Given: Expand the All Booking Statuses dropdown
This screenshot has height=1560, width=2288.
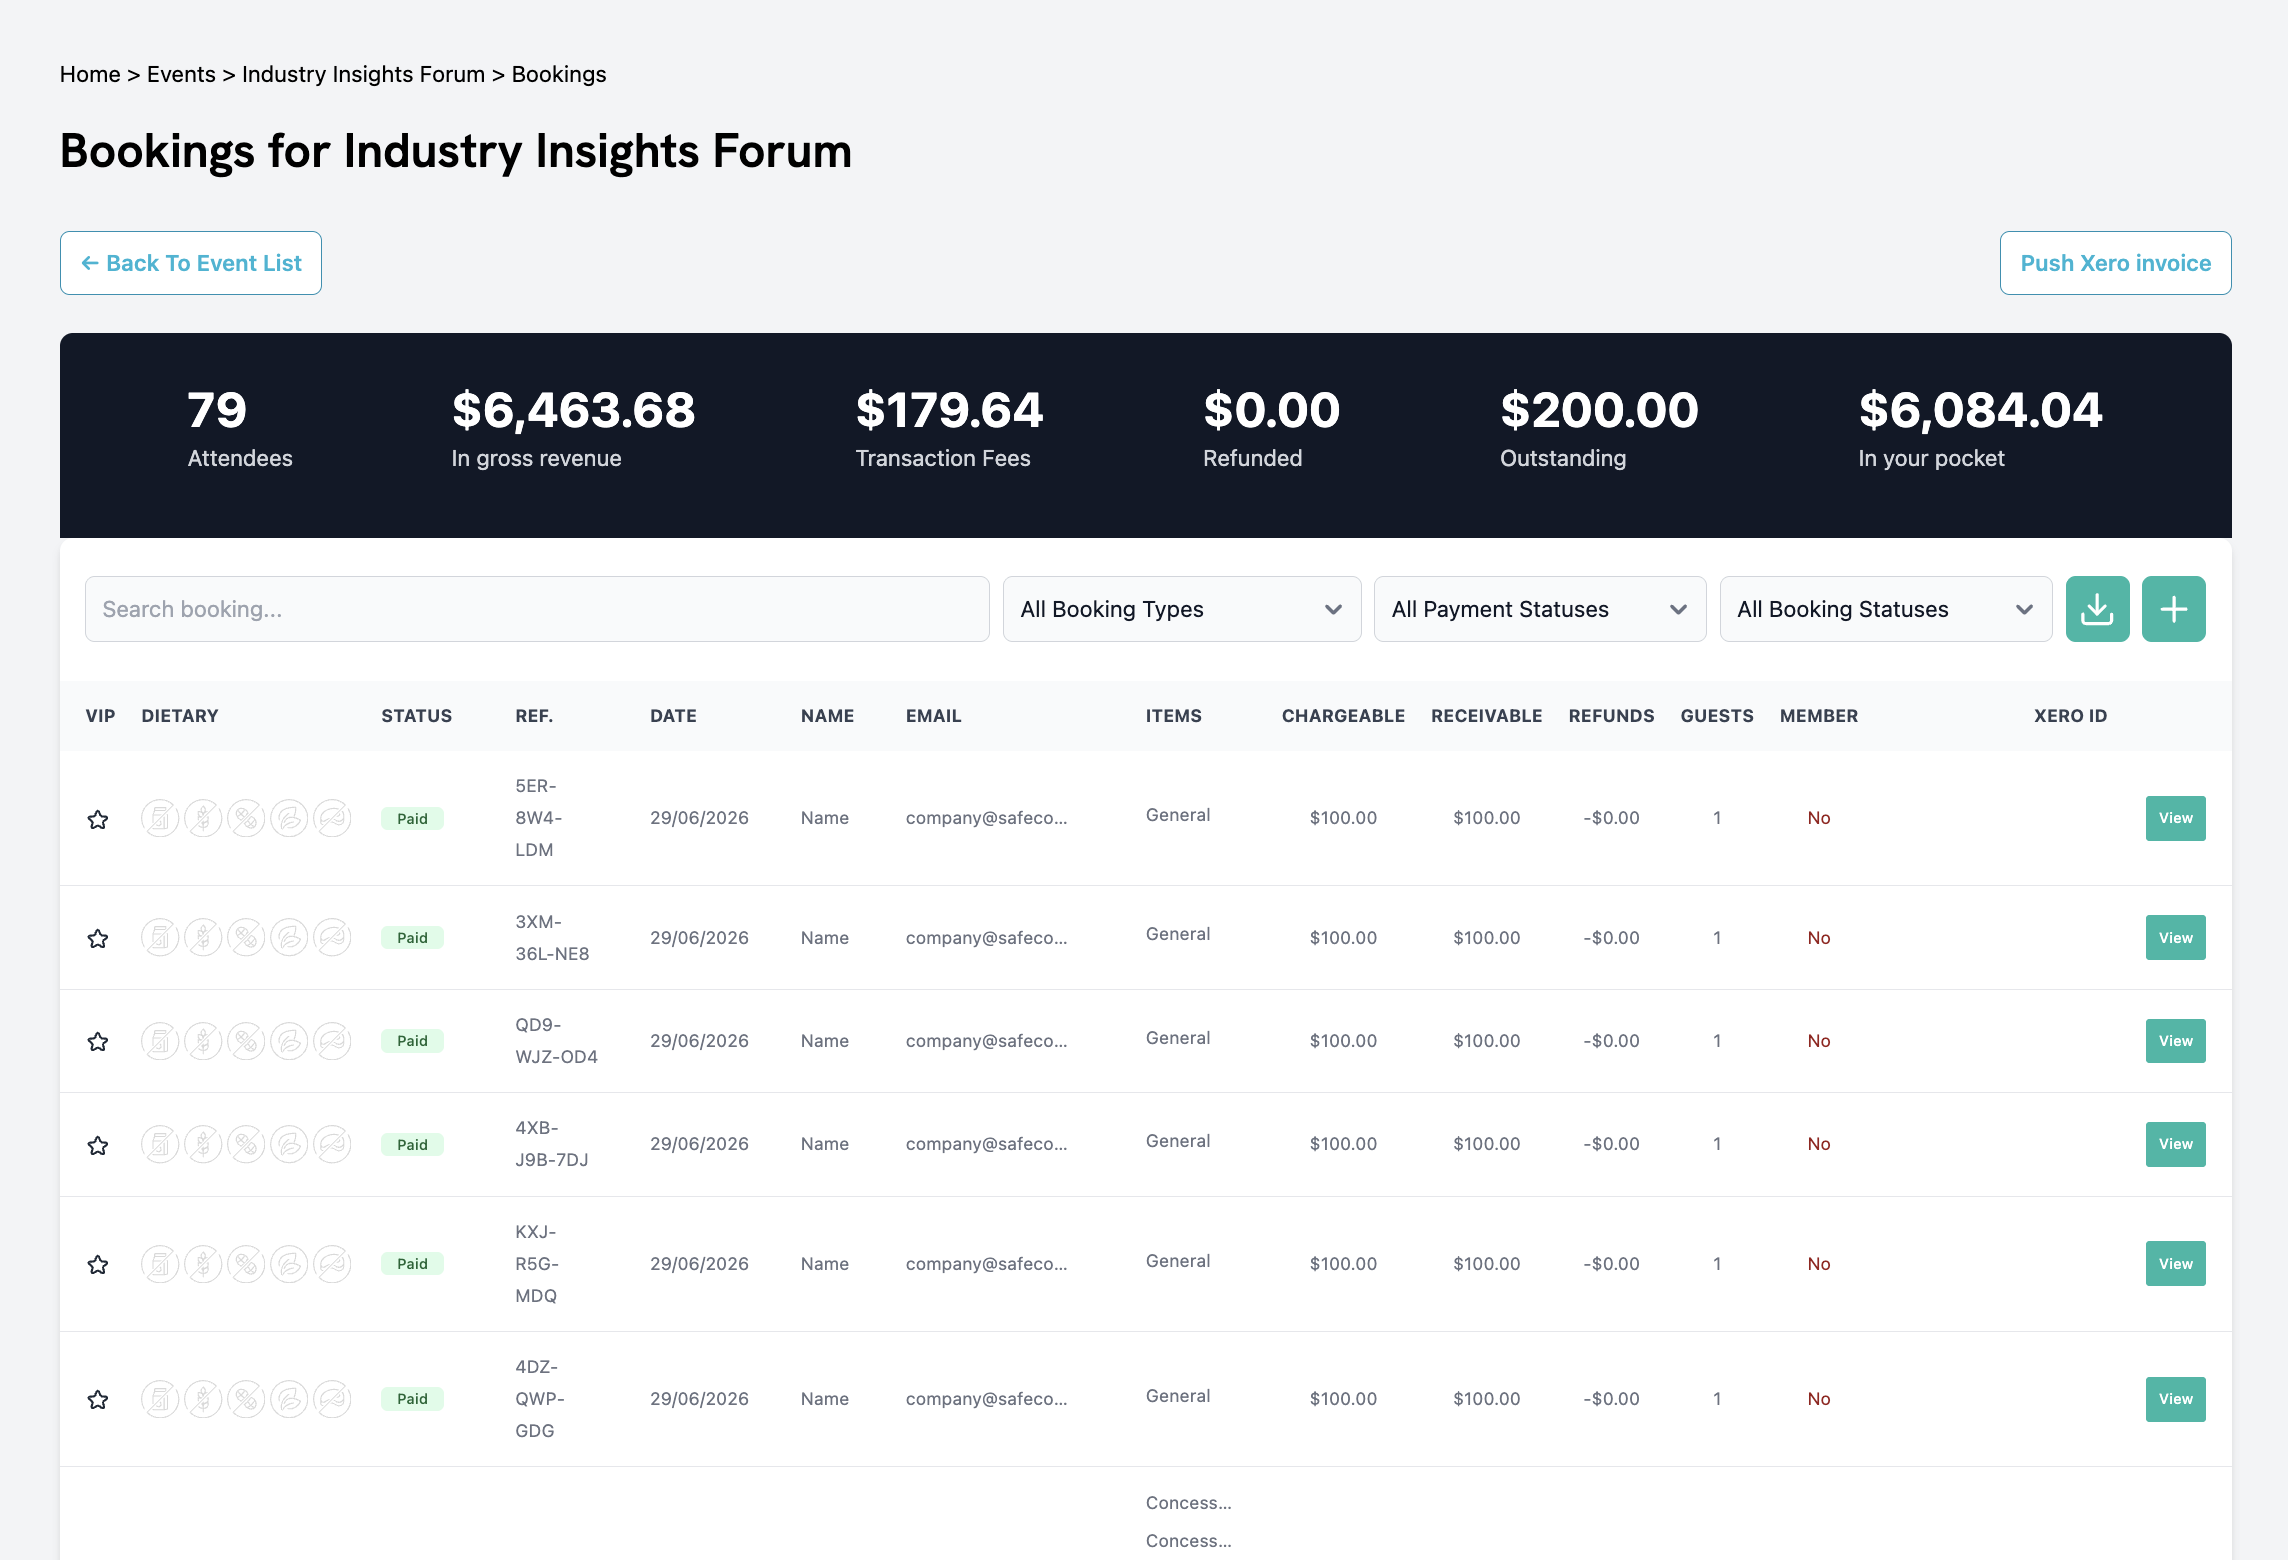Looking at the screenshot, I should (1886, 609).
